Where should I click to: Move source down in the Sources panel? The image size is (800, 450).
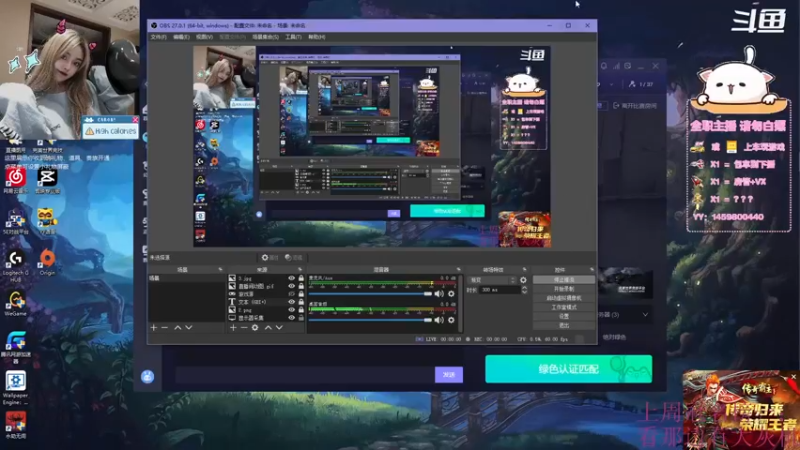(279, 328)
